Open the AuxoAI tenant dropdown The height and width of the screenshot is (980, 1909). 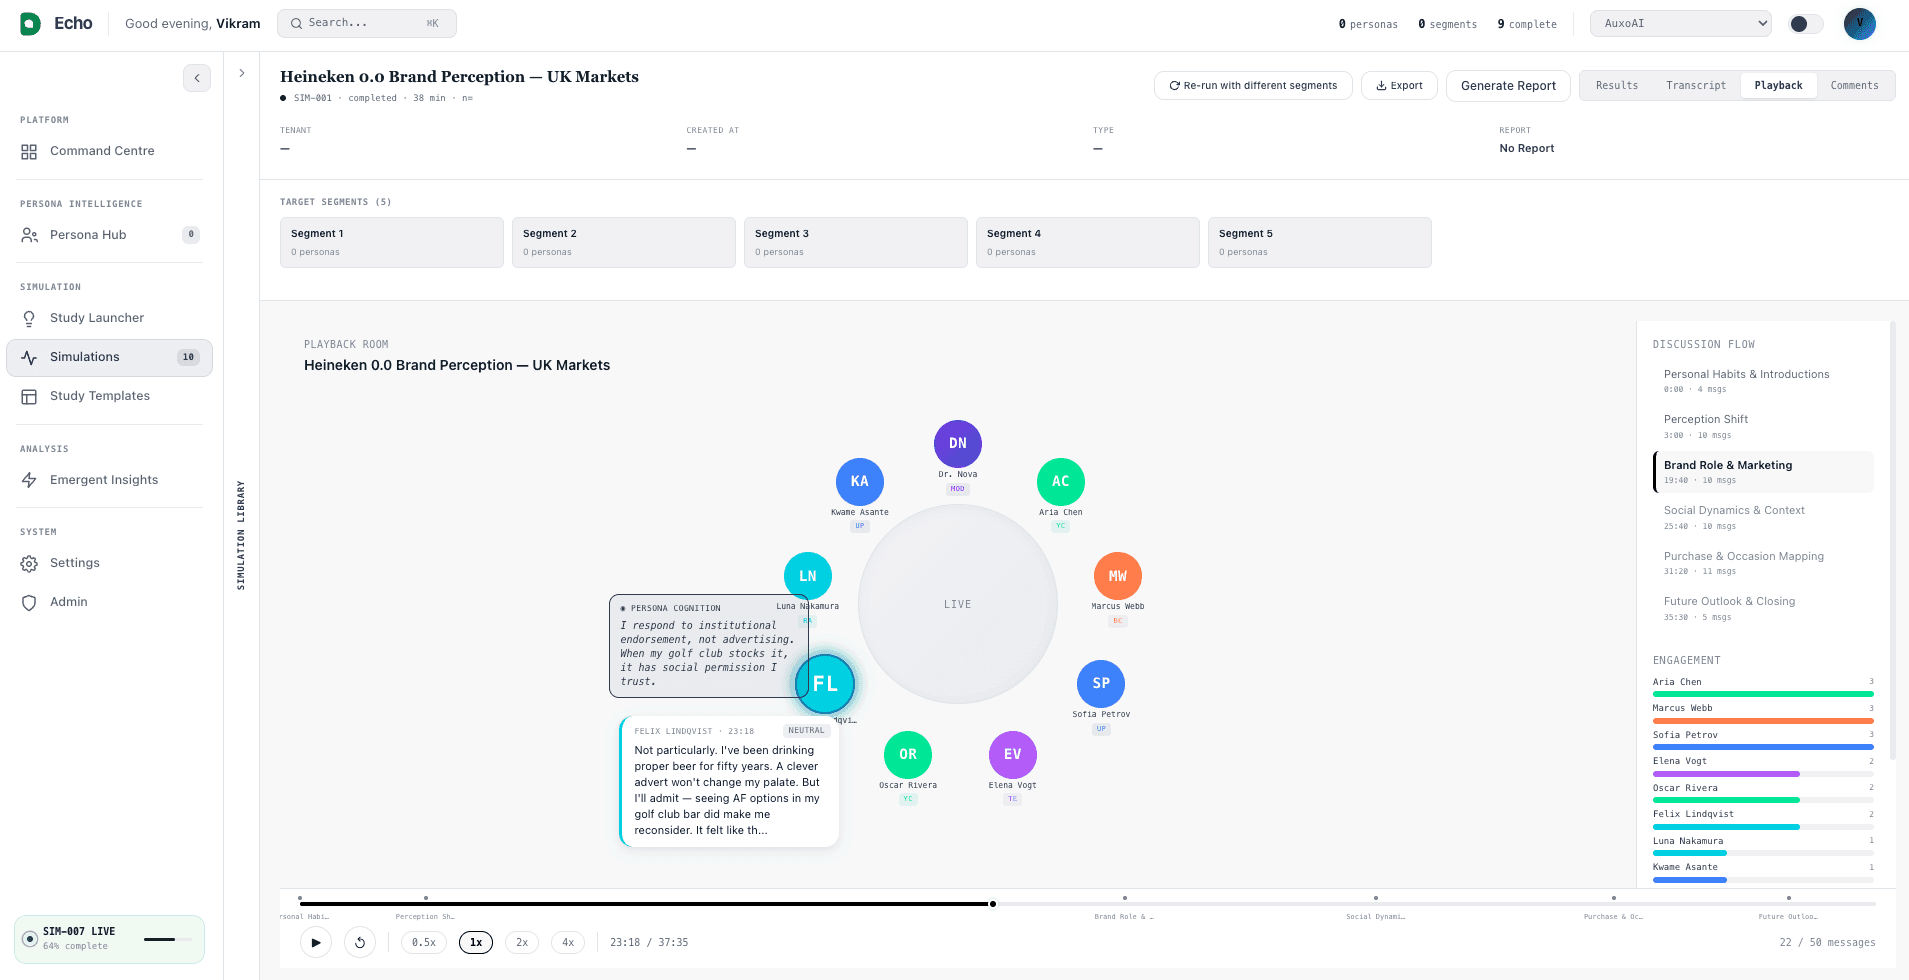(1680, 24)
